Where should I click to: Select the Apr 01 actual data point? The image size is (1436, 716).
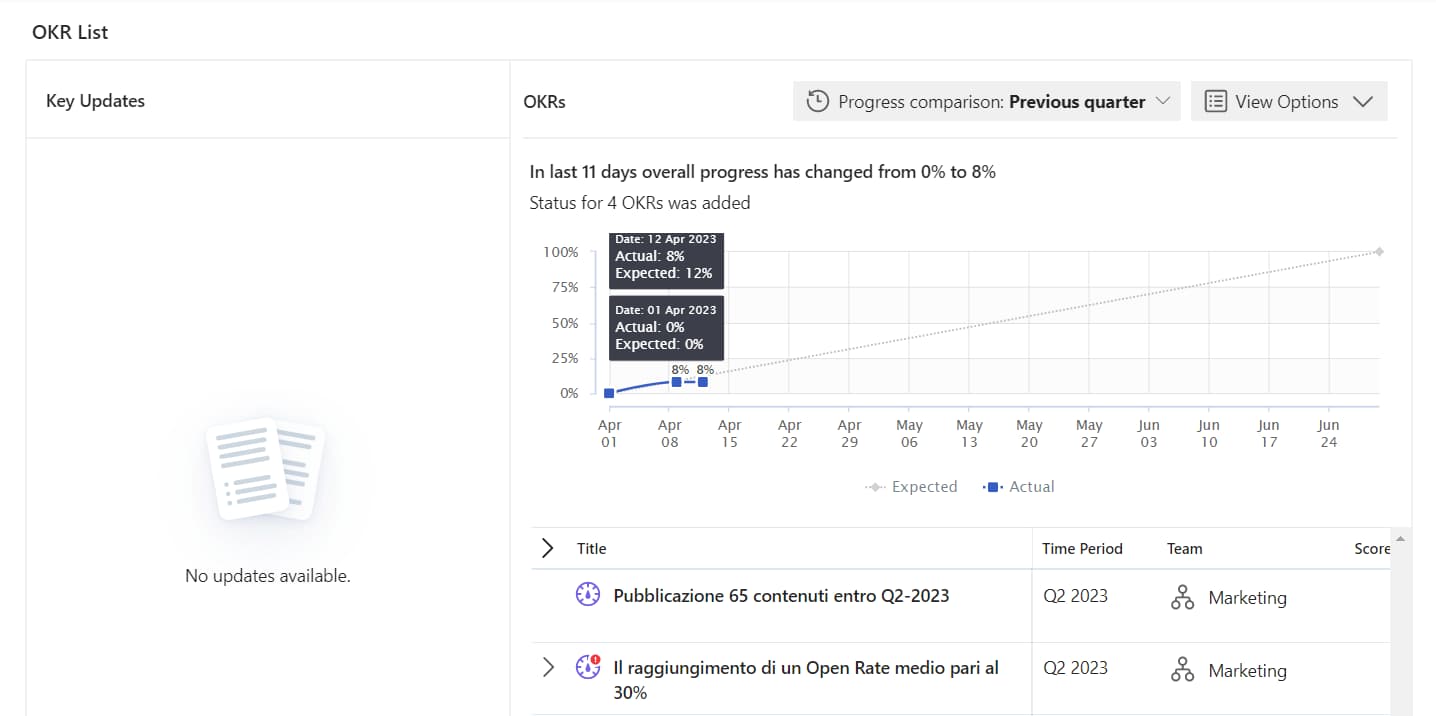(609, 393)
